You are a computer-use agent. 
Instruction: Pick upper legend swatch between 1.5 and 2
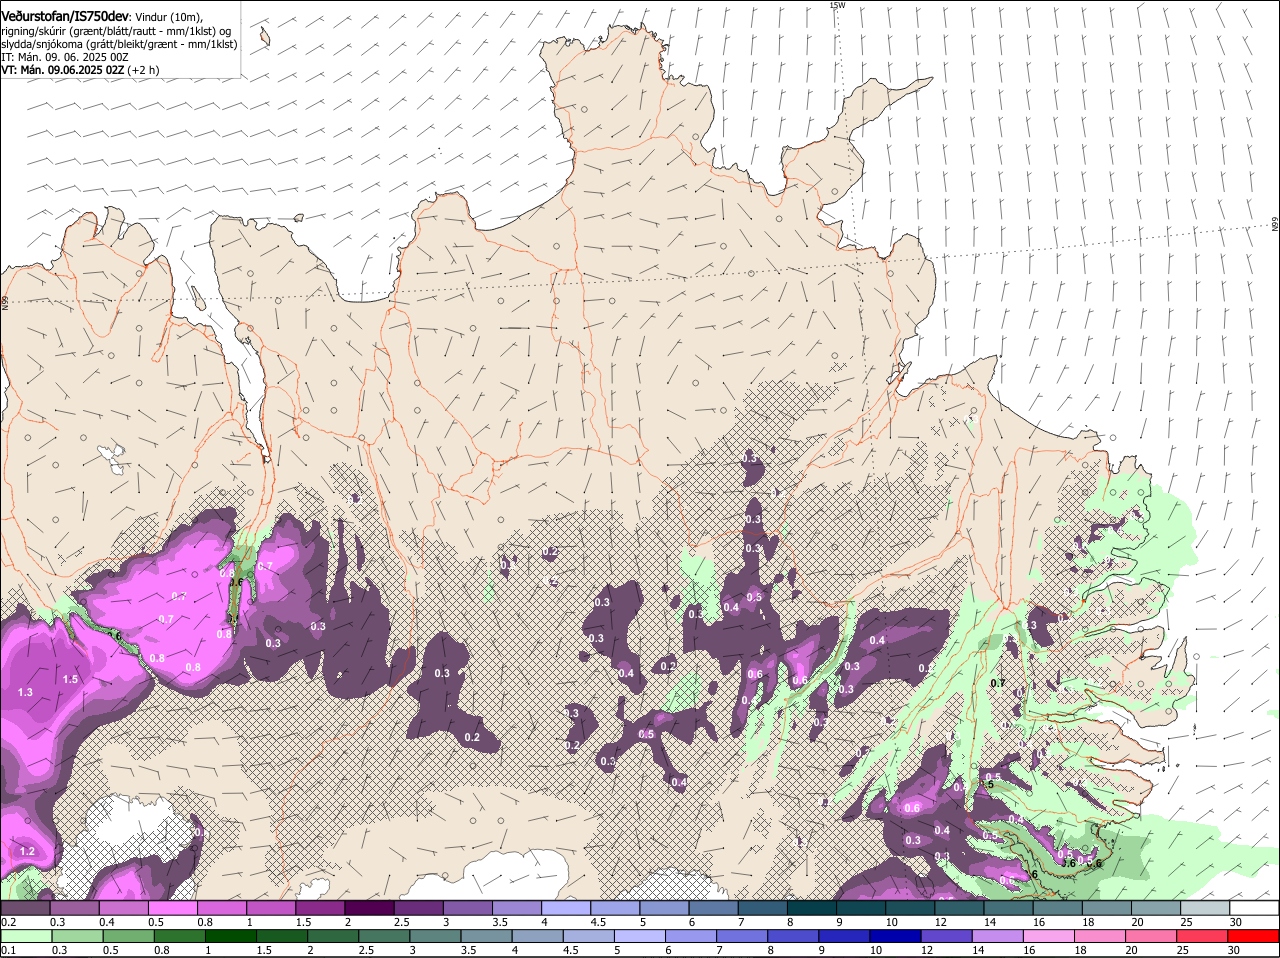coord(320,908)
